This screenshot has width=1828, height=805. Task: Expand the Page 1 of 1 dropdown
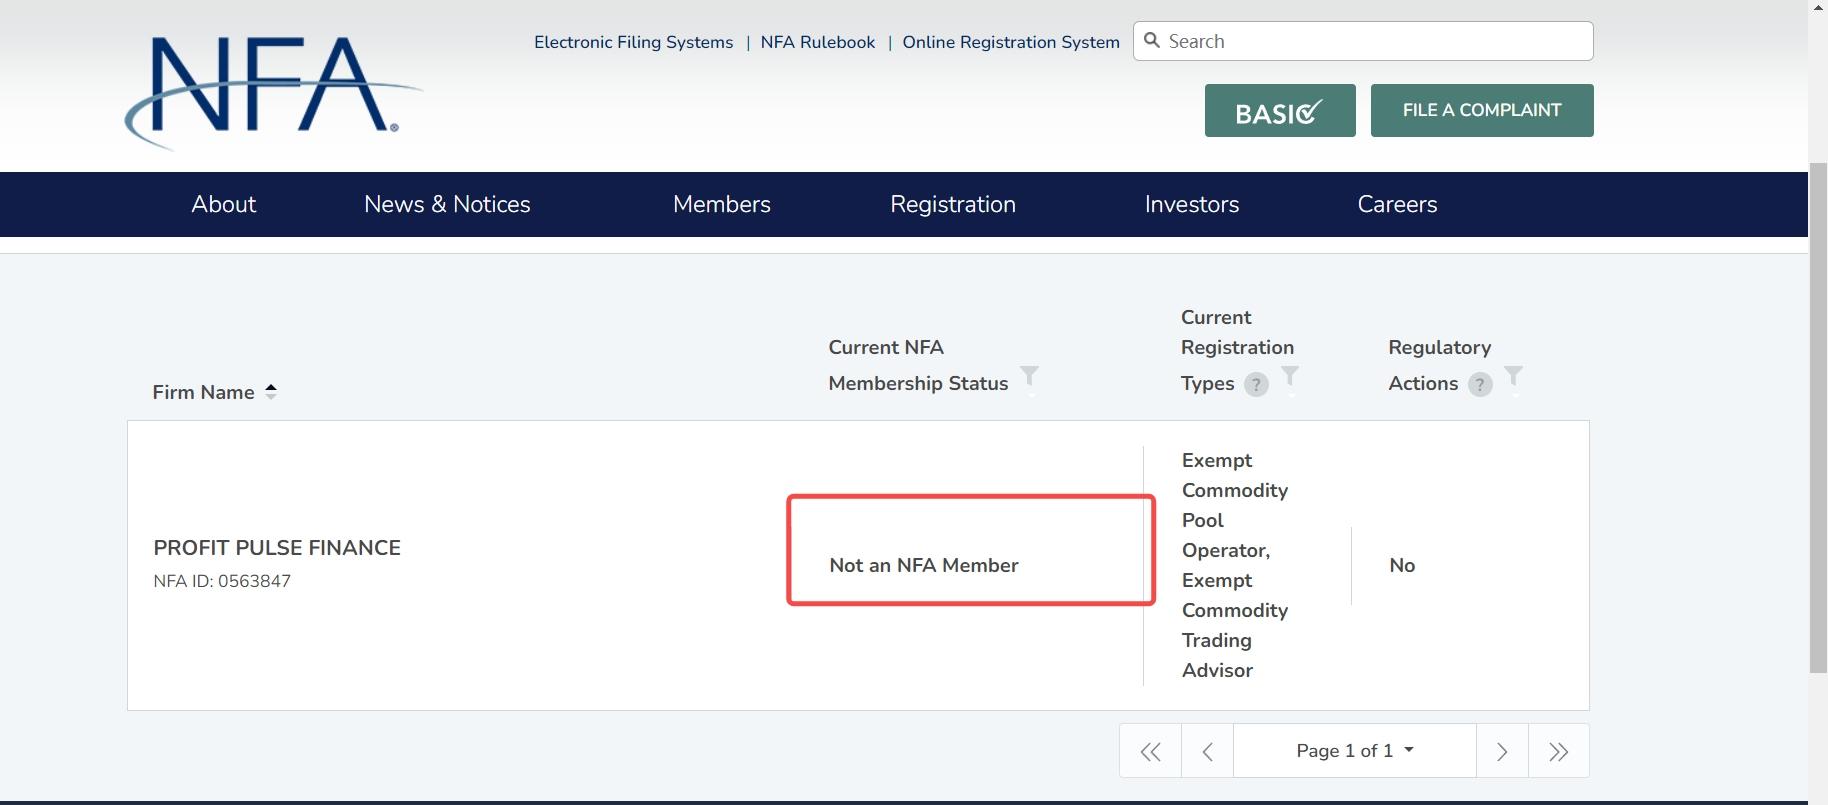[x=1355, y=751]
